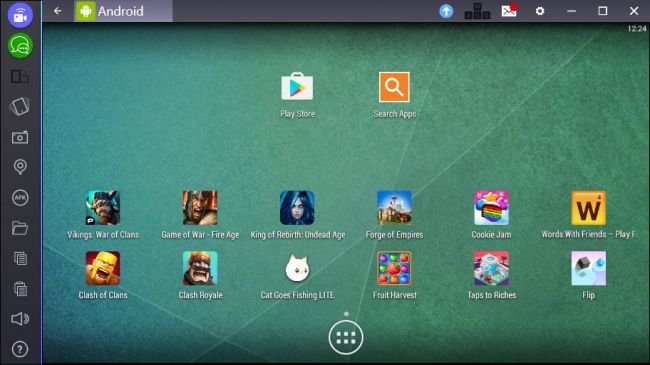The width and height of the screenshot is (650, 365).
Task: Open King of Rebirth: Undead Age
Action: (297, 208)
